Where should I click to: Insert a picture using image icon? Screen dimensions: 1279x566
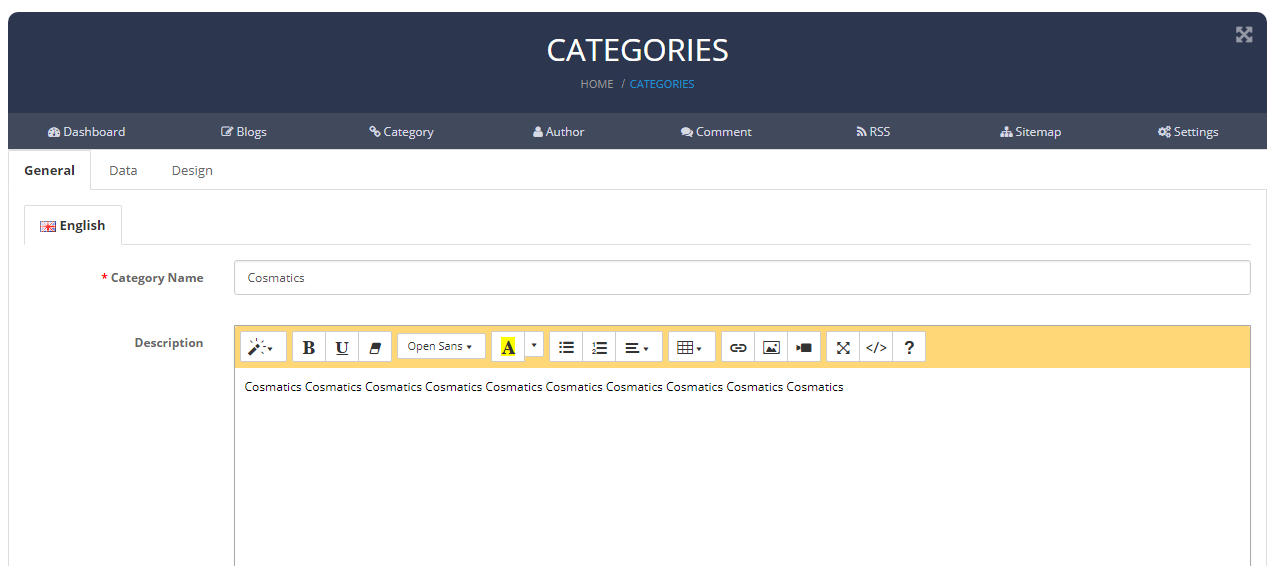(x=771, y=347)
